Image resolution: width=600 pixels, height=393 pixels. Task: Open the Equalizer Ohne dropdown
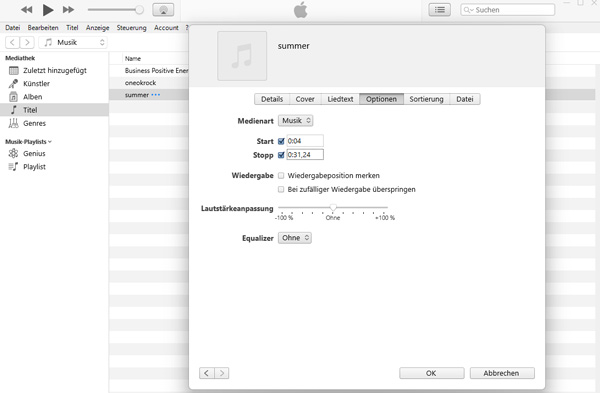click(295, 238)
